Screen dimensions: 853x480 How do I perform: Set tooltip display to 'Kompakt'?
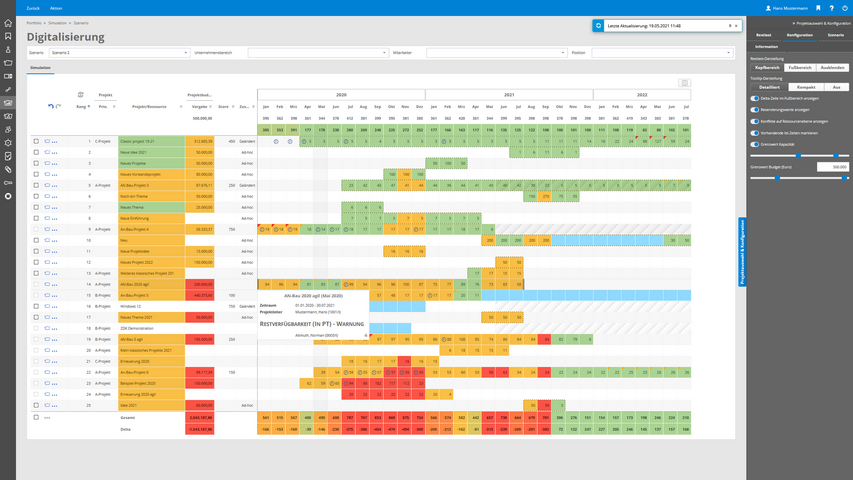pos(806,87)
